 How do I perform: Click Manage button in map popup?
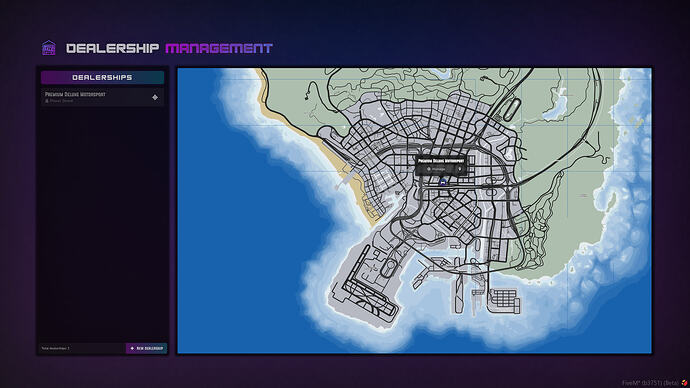pyautogui.click(x=435, y=169)
